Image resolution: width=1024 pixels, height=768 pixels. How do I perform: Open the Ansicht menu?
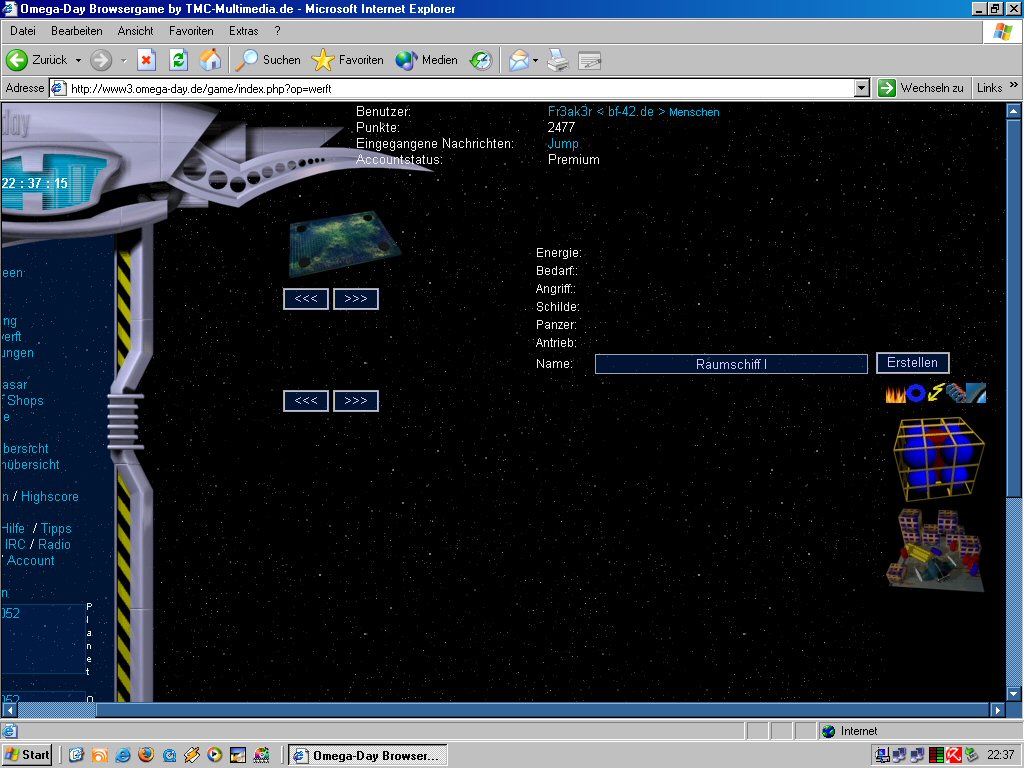coord(135,31)
